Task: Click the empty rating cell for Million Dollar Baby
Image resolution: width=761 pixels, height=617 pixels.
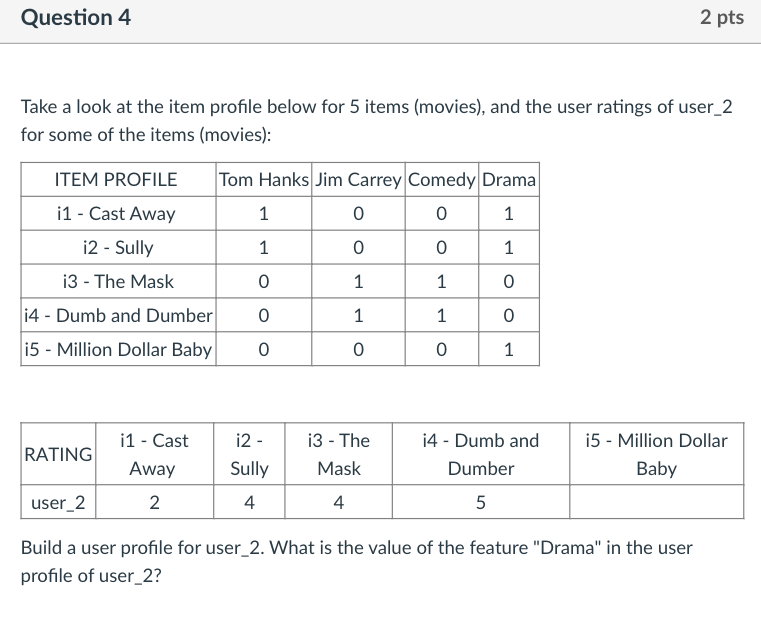Action: pos(657,502)
